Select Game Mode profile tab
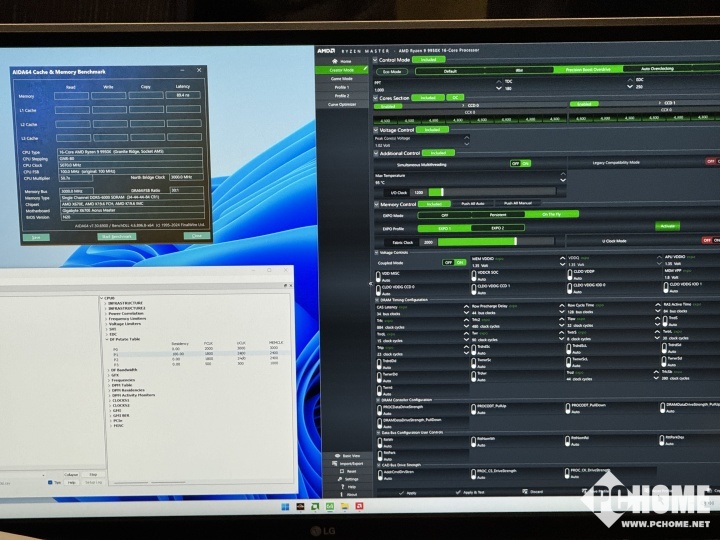Viewport: 720px width, 540px height. click(342, 79)
